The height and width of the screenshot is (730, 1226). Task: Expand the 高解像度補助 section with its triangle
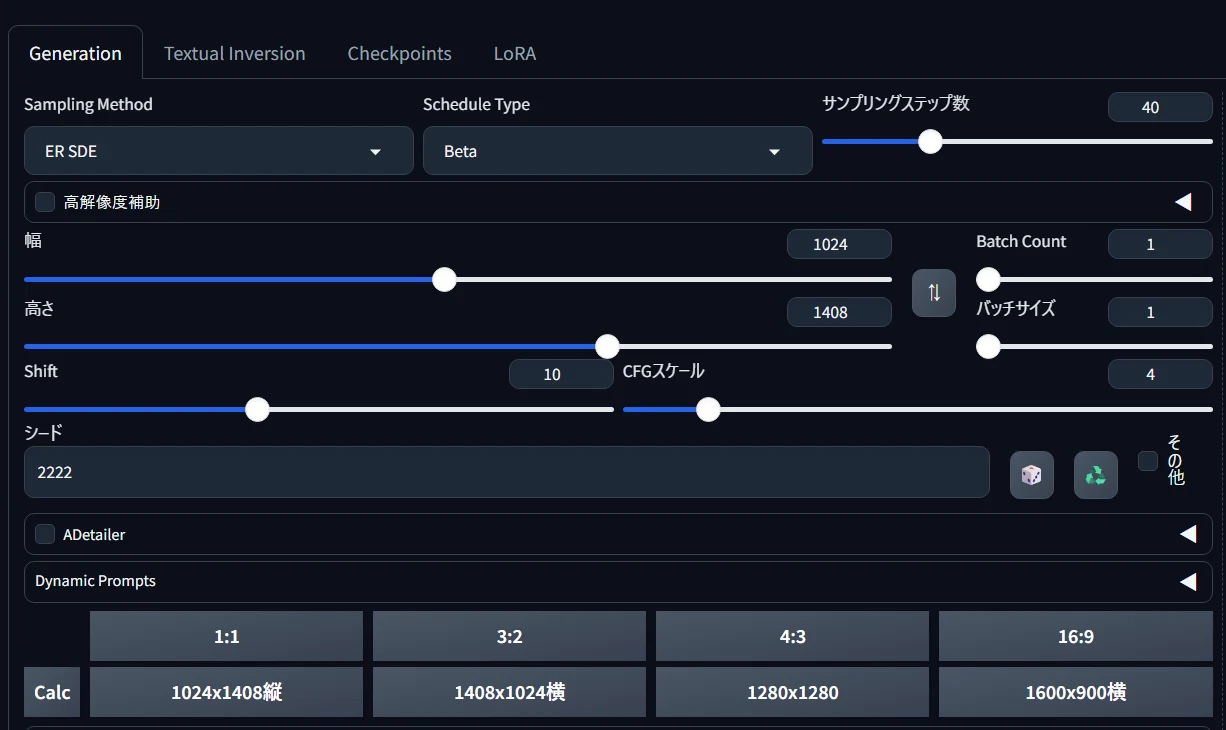1183,202
